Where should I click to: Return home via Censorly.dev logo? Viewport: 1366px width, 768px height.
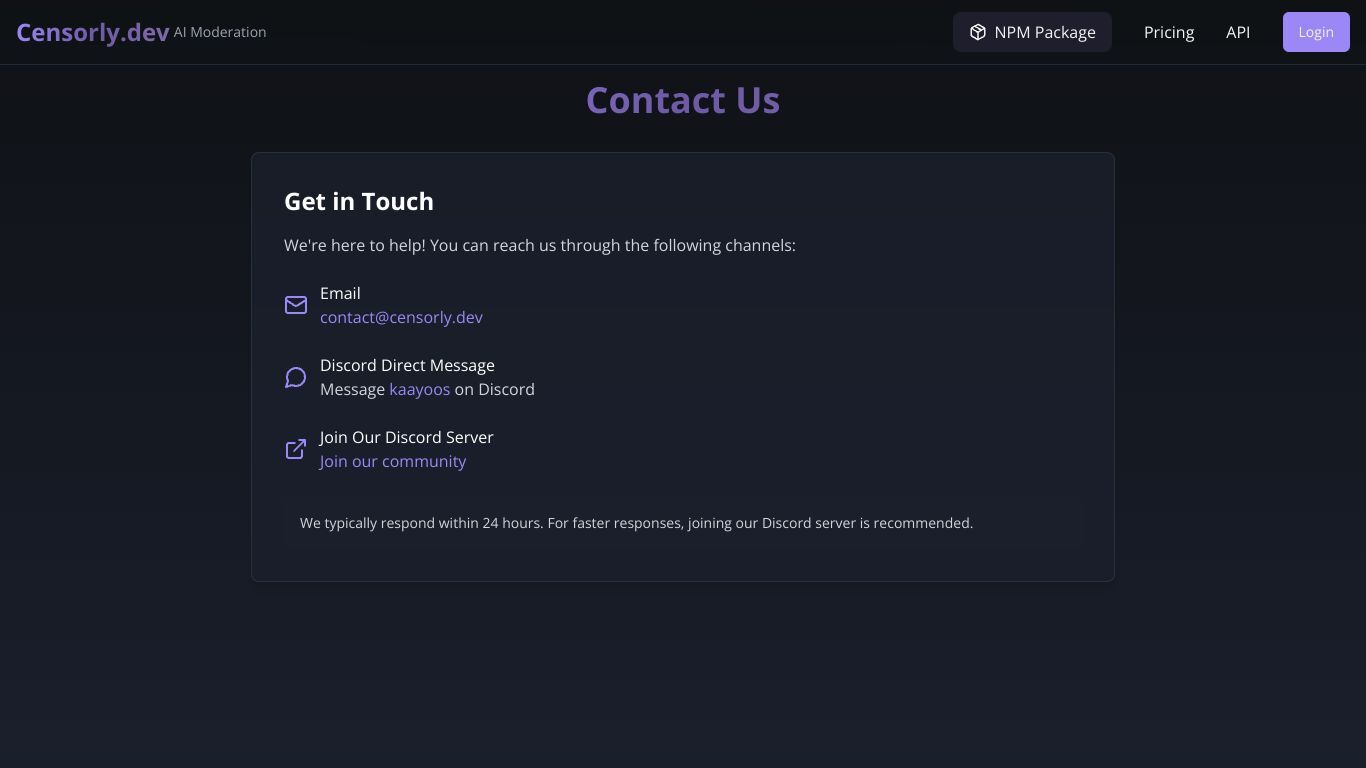tap(93, 32)
